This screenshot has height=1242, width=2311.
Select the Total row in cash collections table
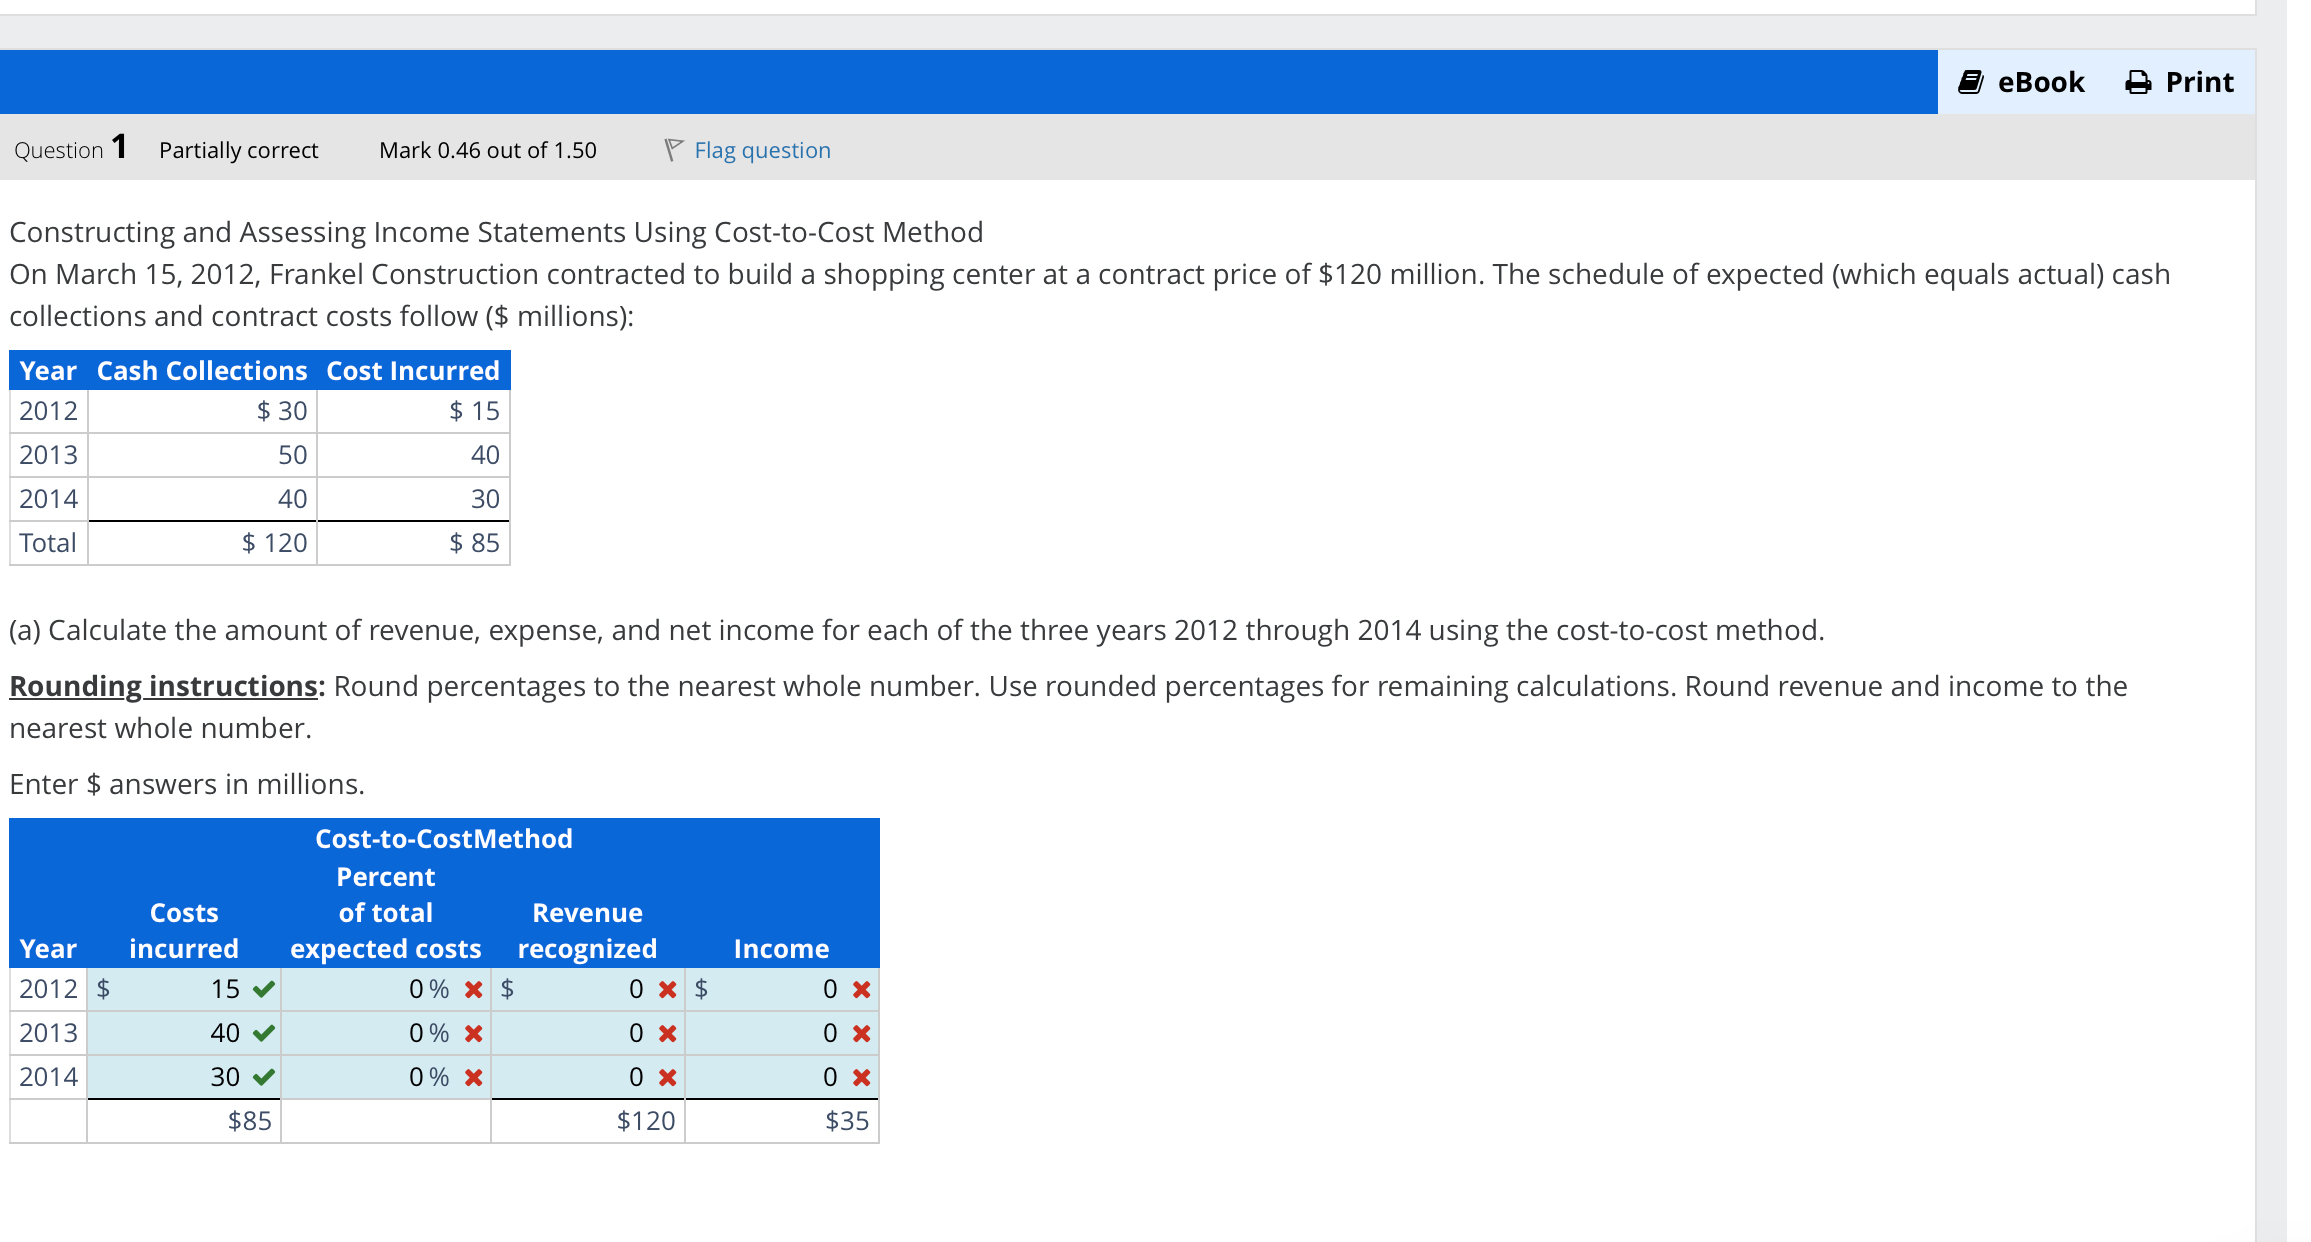pyautogui.click(x=47, y=543)
